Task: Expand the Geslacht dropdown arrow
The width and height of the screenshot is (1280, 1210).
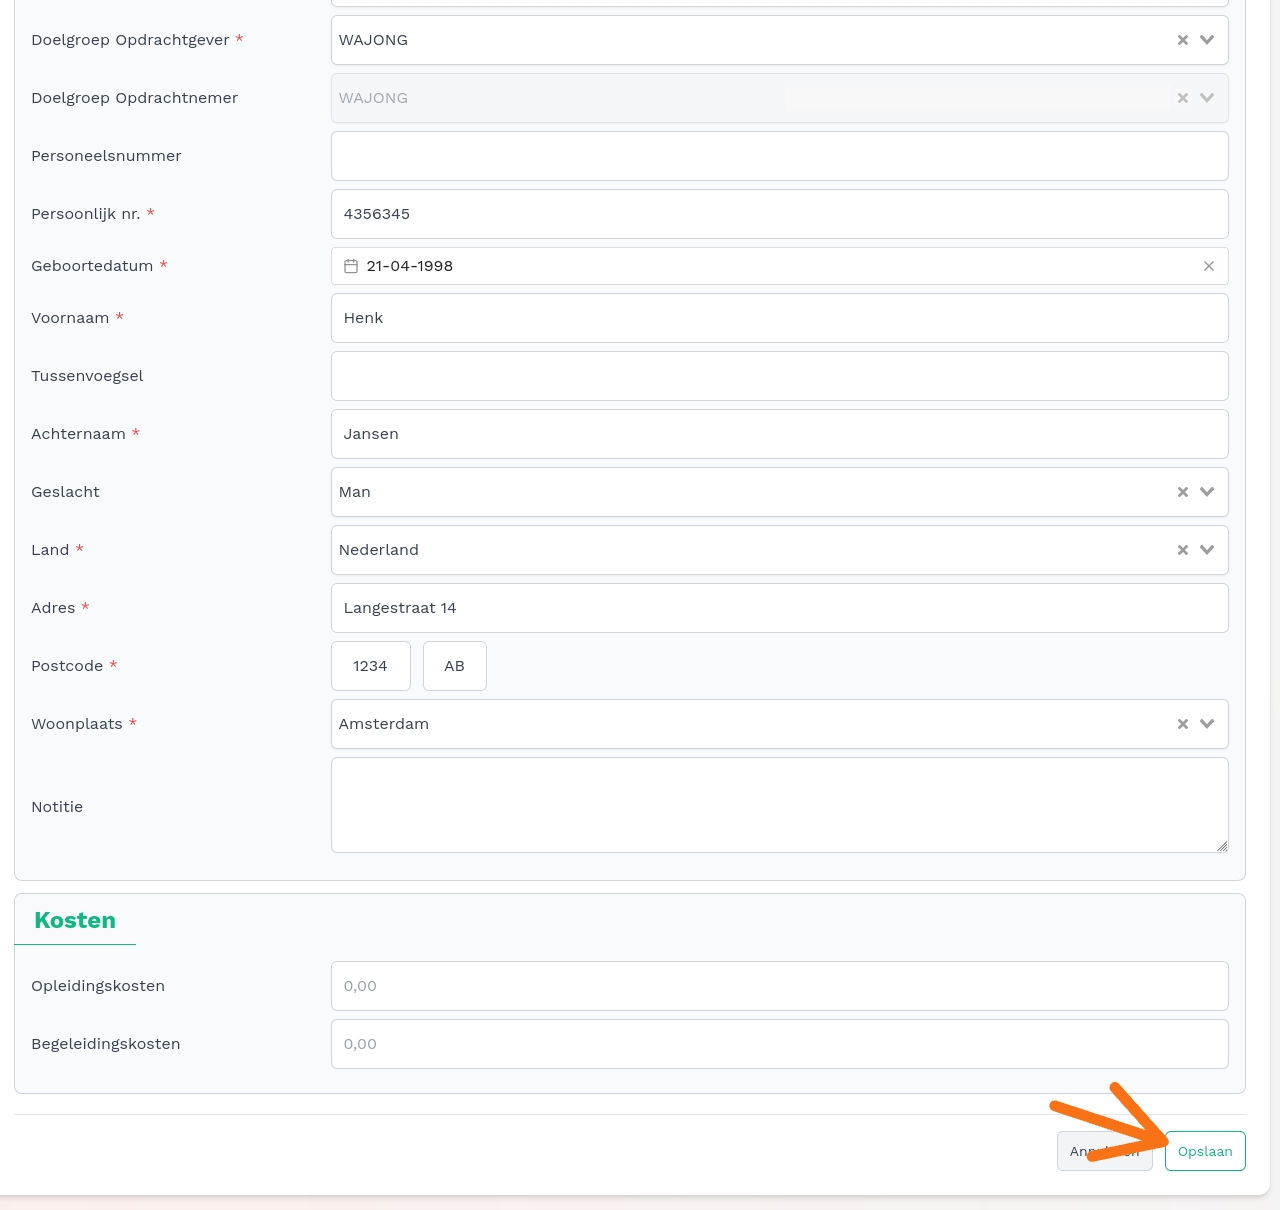Action: click(1207, 492)
